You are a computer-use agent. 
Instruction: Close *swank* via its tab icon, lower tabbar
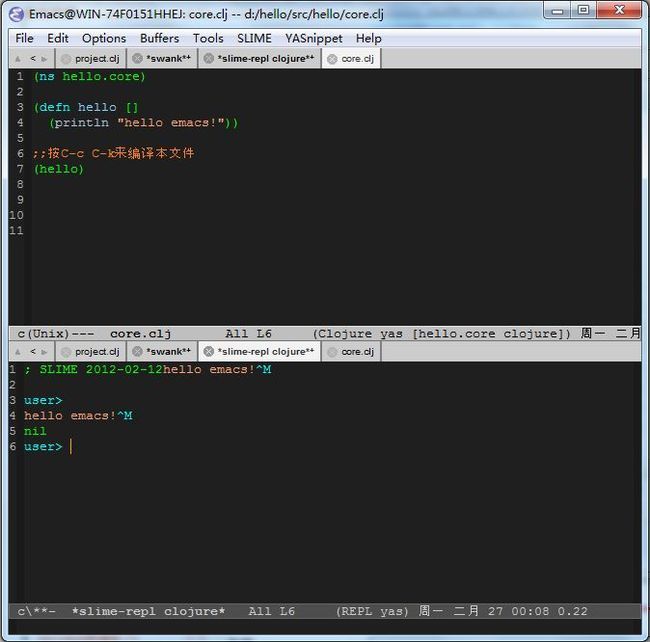pyautogui.click(x=137, y=352)
